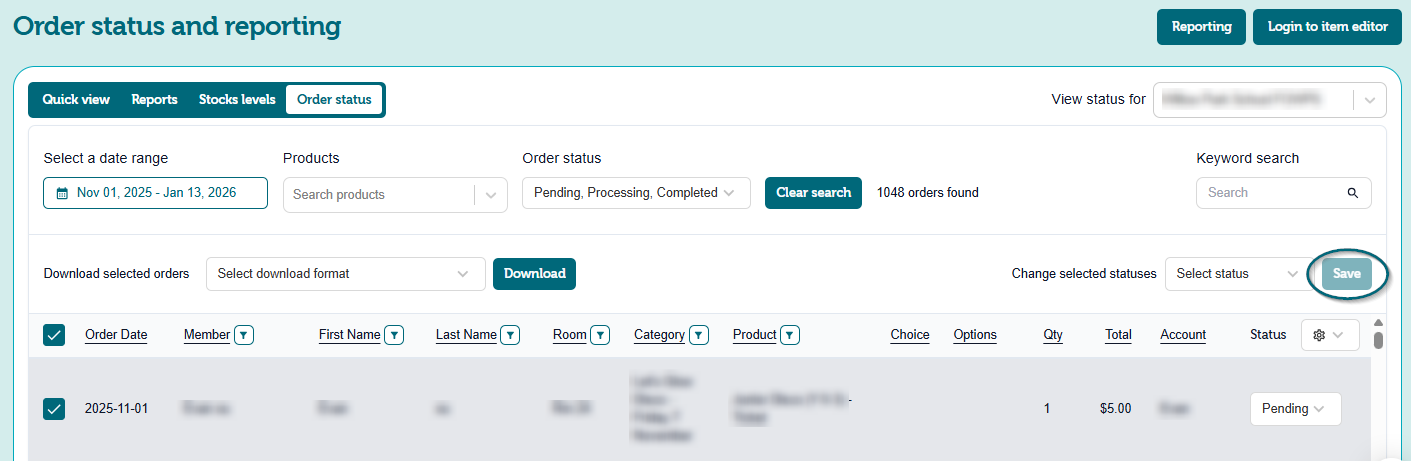Open the gear column settings menu

1329,335
